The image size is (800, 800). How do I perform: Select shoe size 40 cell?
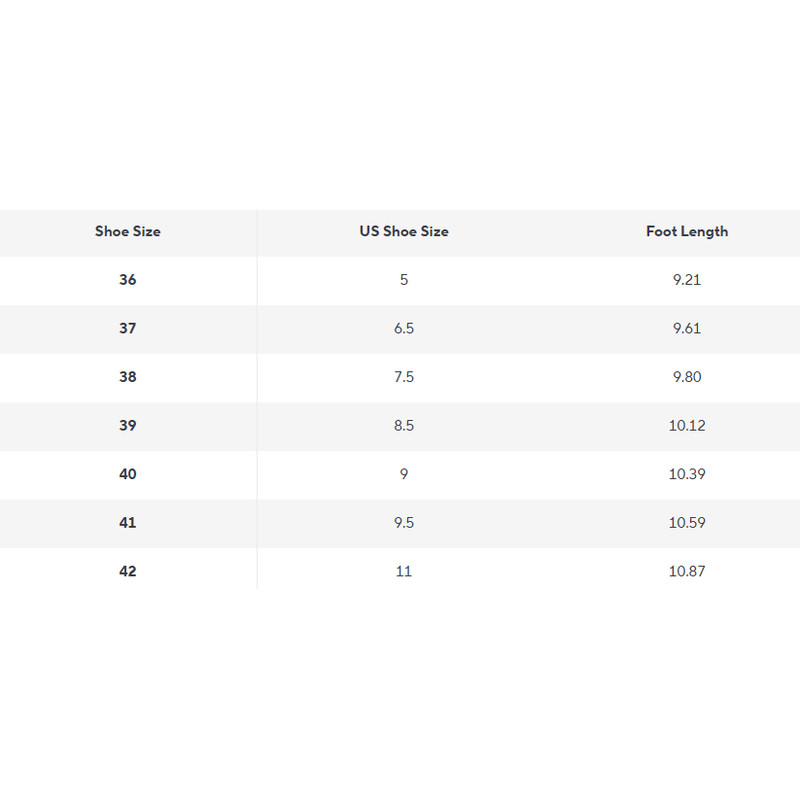(x=128, y=474)
